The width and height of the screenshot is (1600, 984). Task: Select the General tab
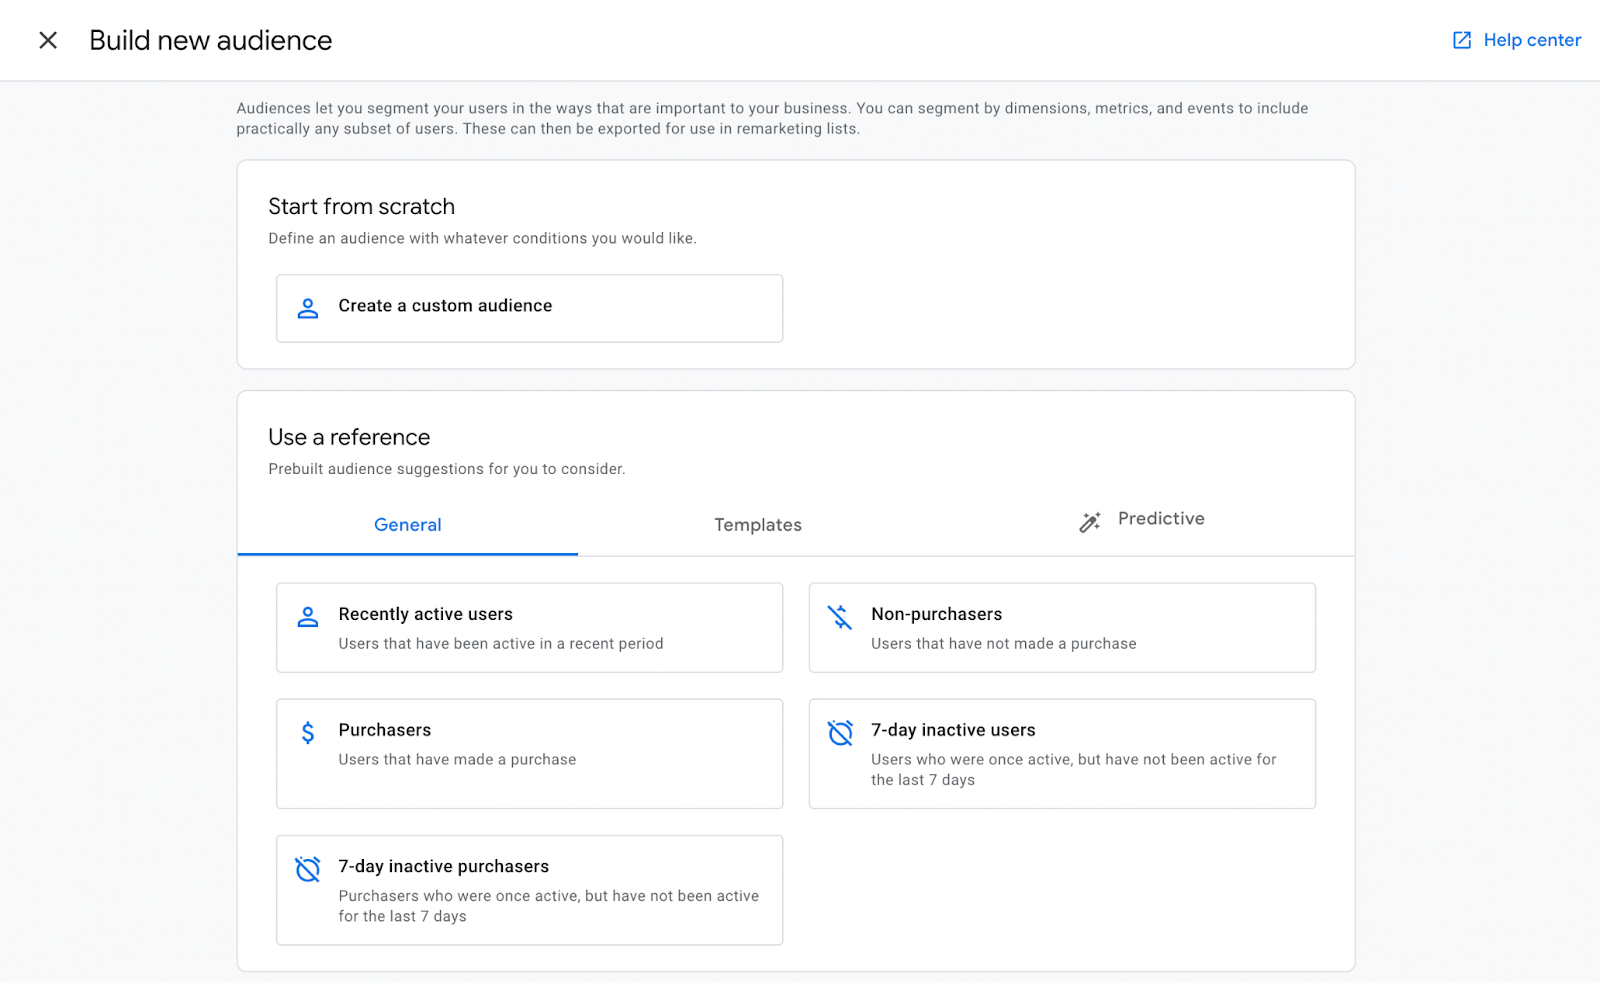(407, 524)
